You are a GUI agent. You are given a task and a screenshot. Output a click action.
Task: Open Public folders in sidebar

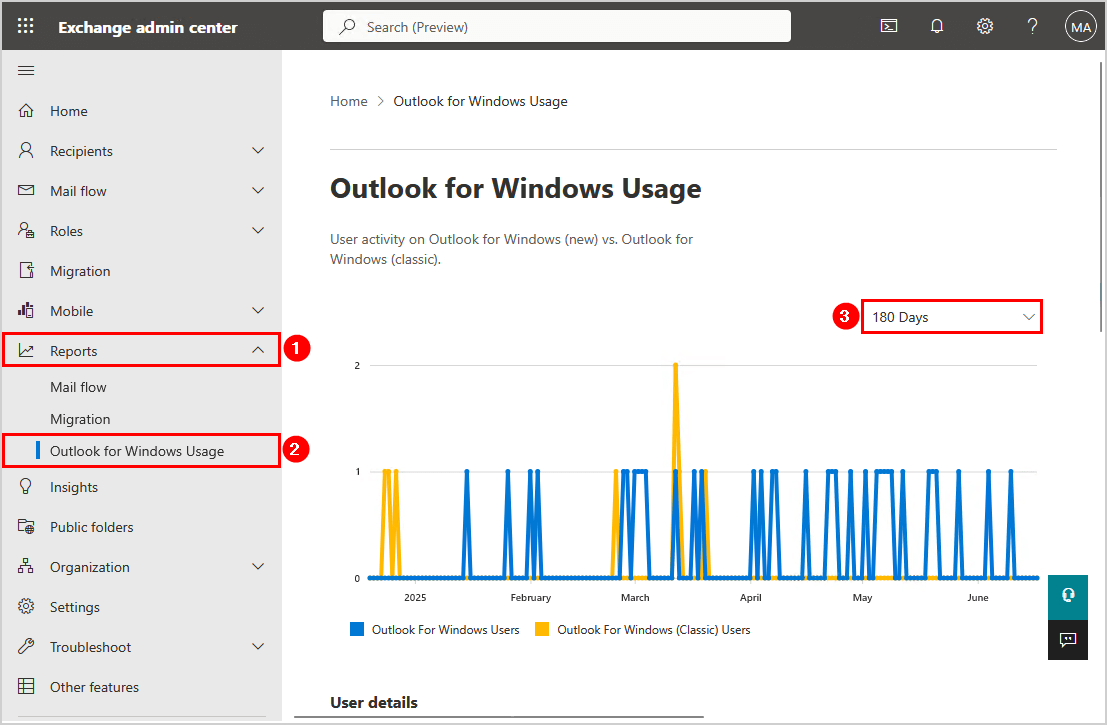91,527
